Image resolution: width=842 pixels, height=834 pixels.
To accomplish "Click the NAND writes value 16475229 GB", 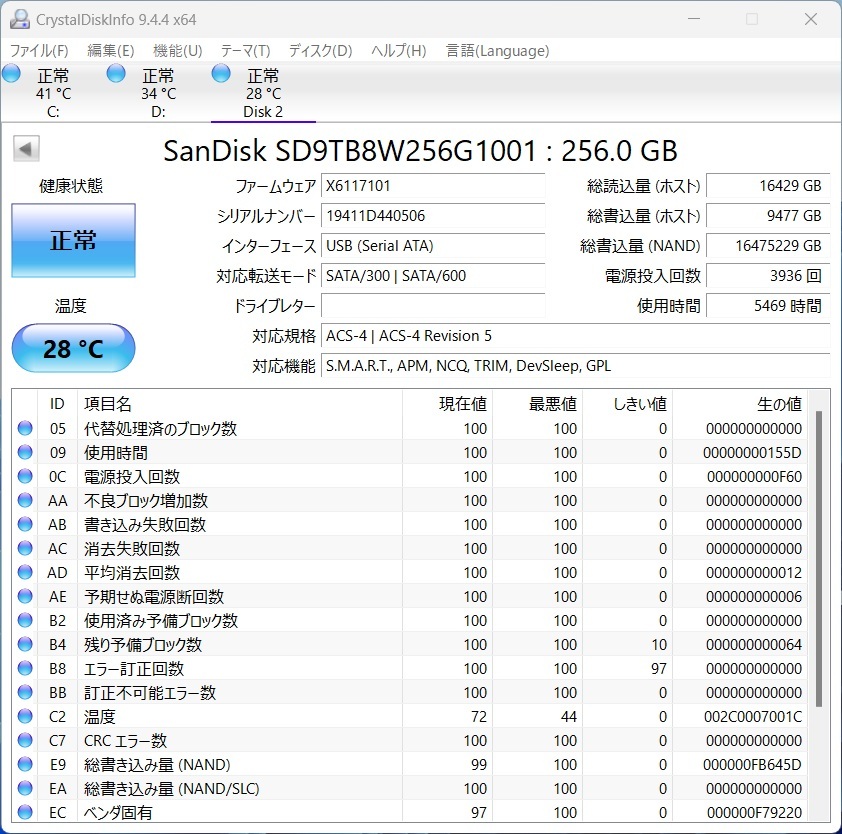I will [768, 246].
